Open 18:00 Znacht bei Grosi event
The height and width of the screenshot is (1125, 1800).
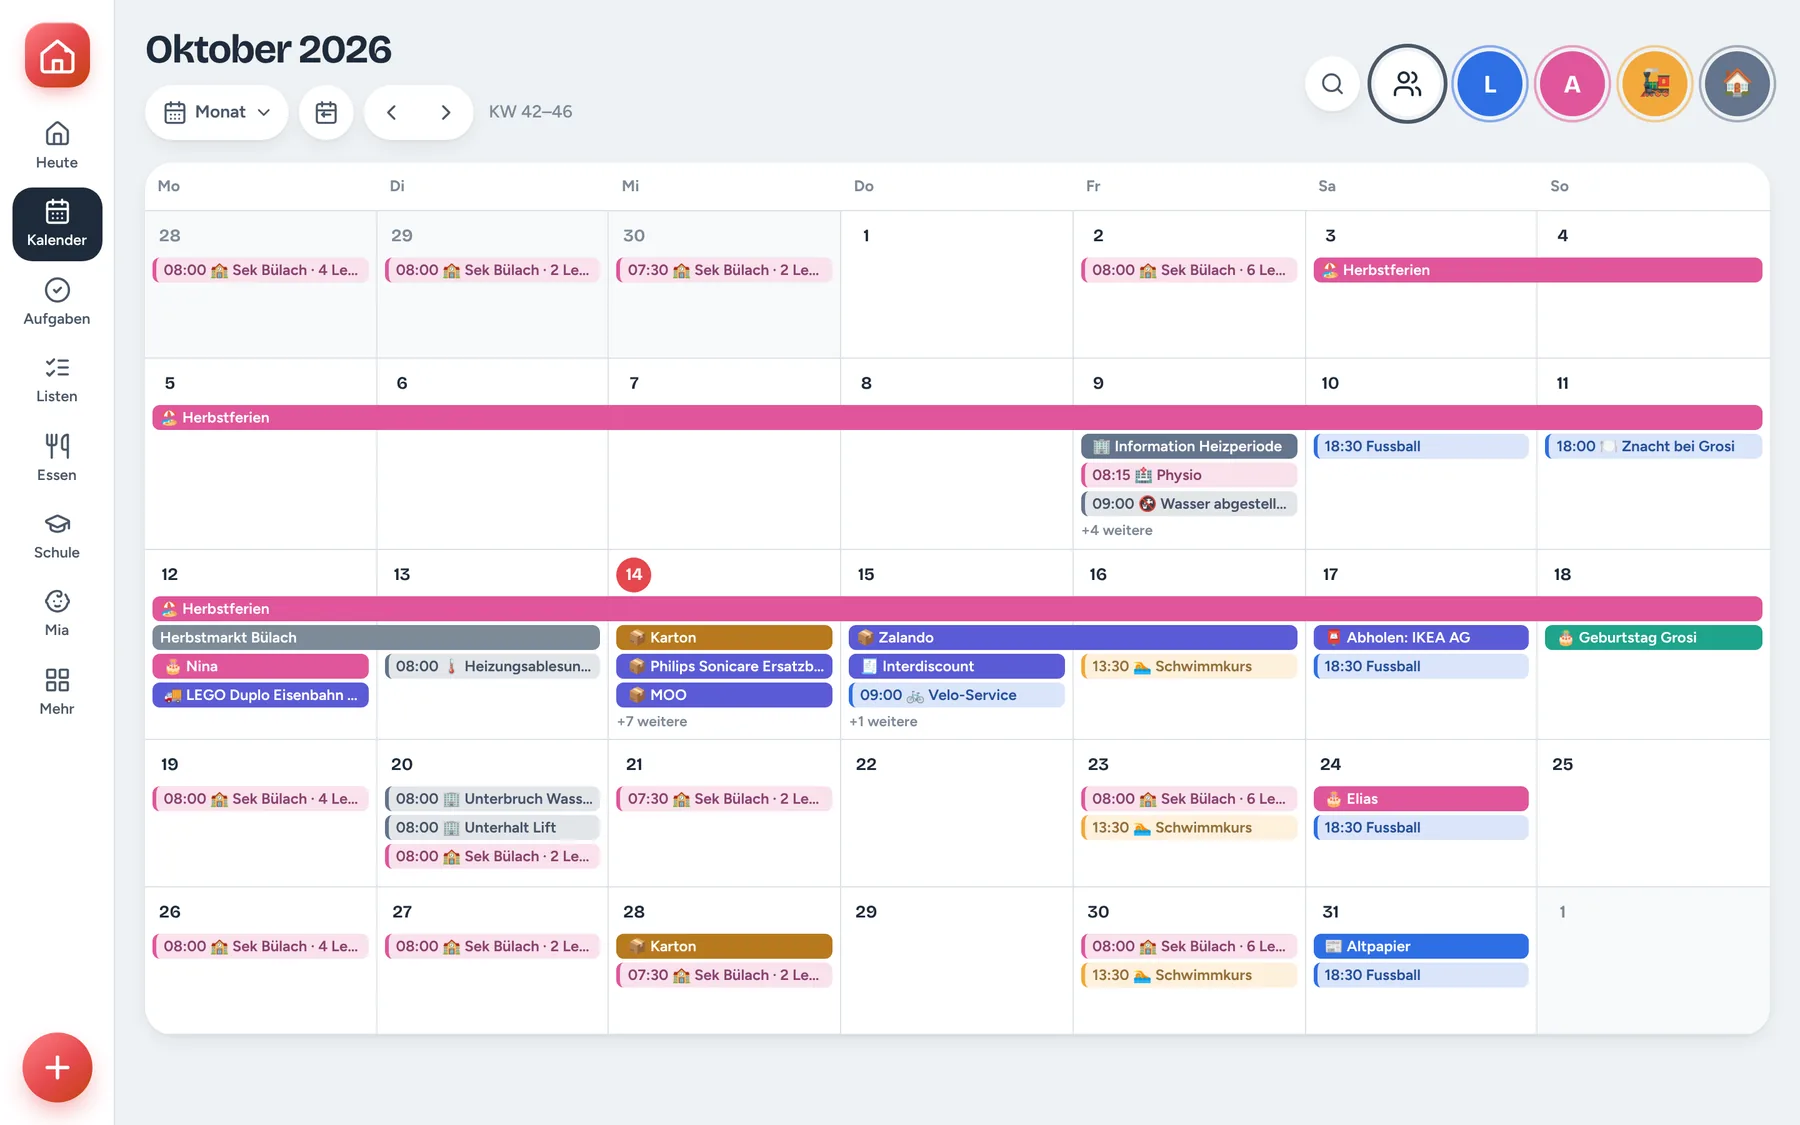click(x=1653, y=446)
